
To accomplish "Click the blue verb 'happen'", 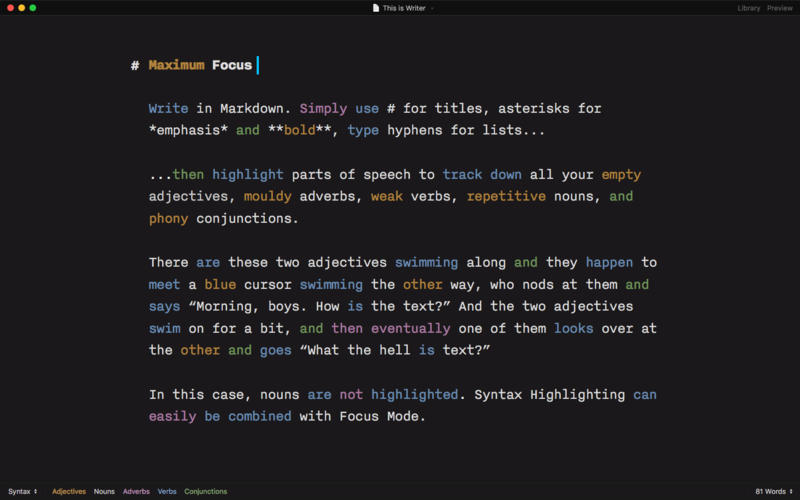I will click(x=609, y=263).
